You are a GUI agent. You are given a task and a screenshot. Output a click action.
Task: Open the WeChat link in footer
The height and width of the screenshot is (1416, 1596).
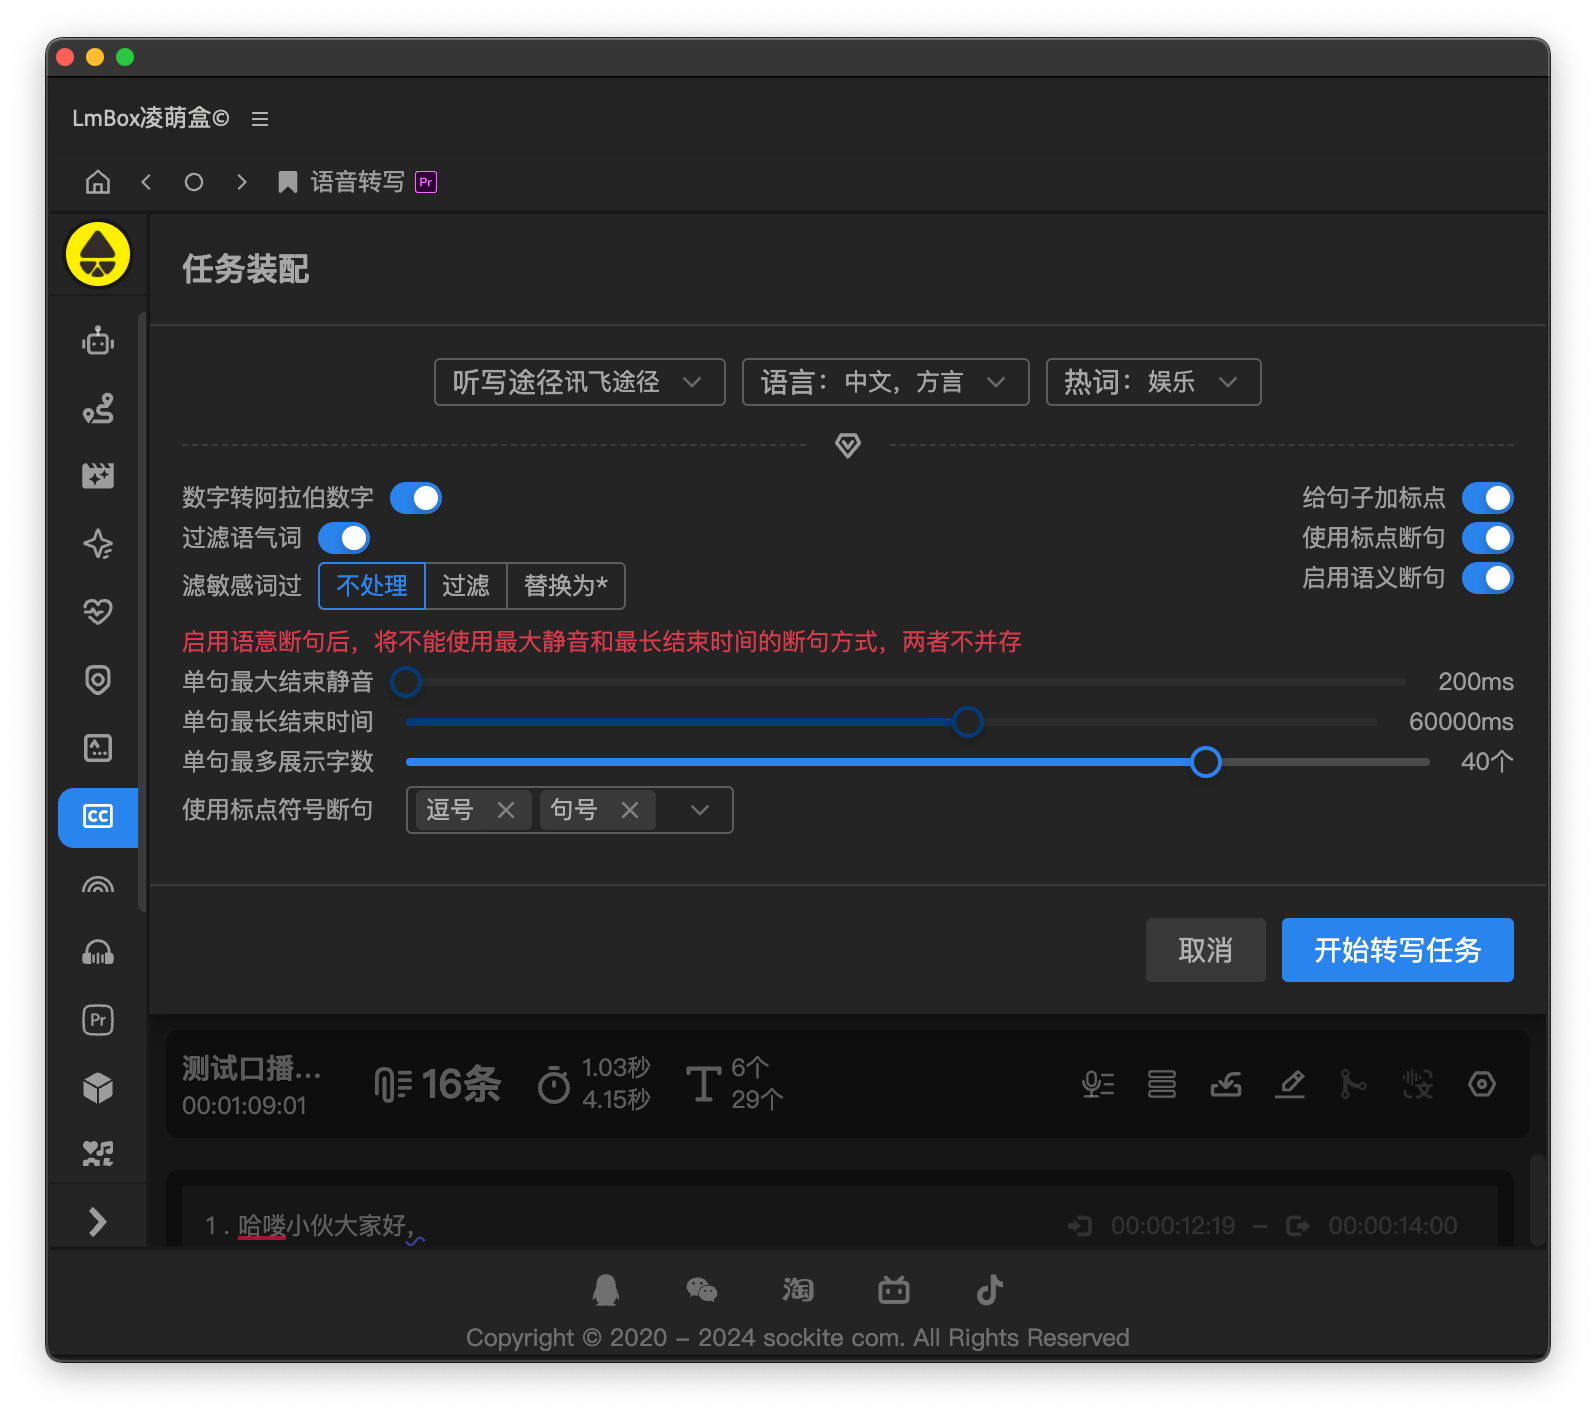(x=702, y=1290)
